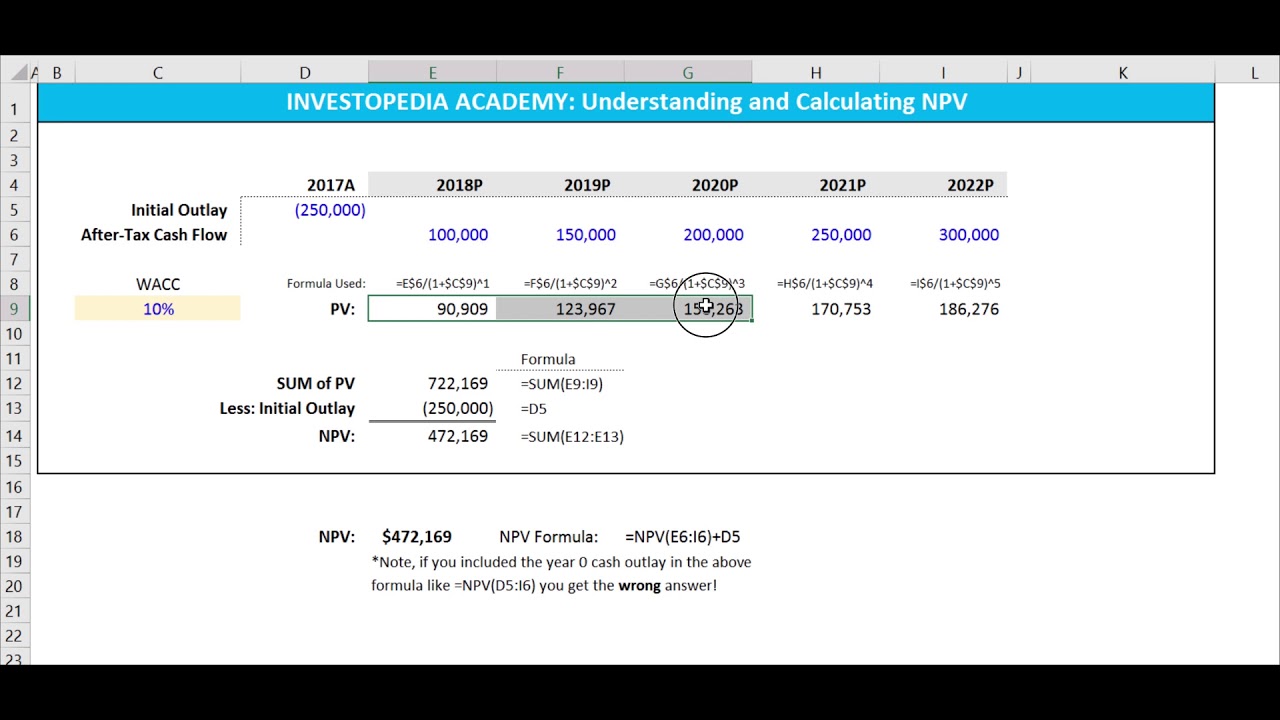This screenshot has height=720, width=1280.
Task: Select the 90,909 present value cell
Action: click(432, 309)
